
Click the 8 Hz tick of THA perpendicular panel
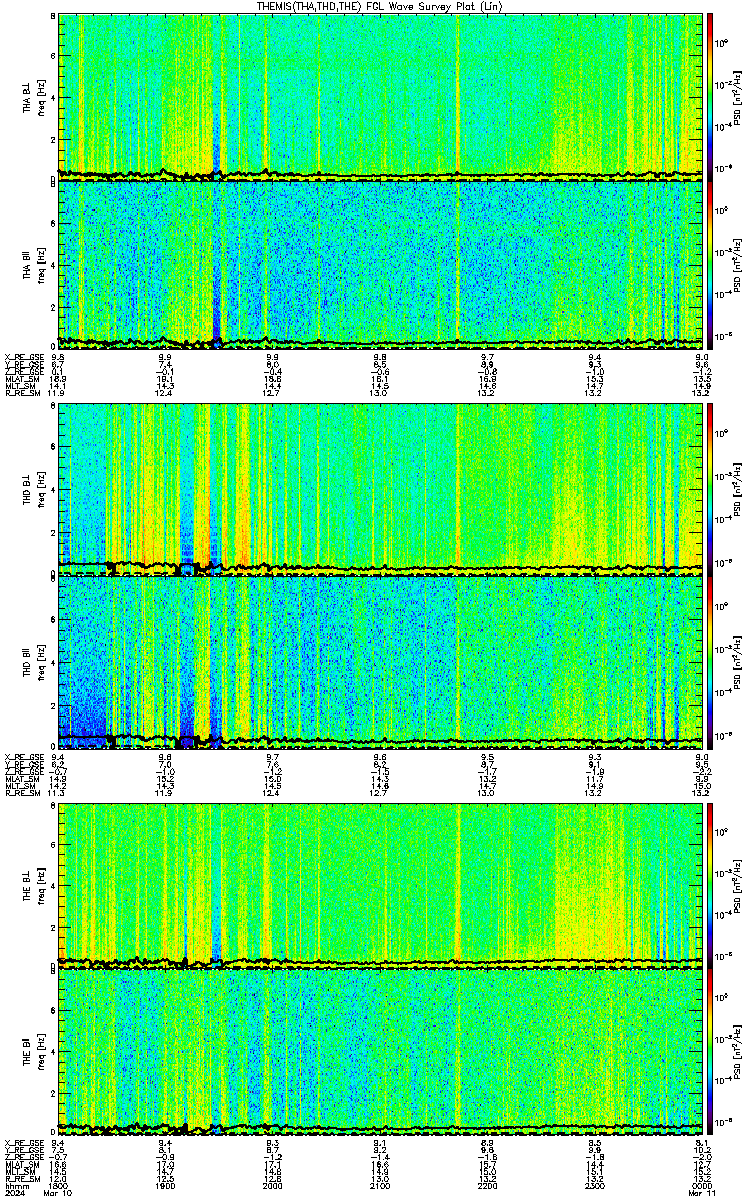[x=52, y=18]
